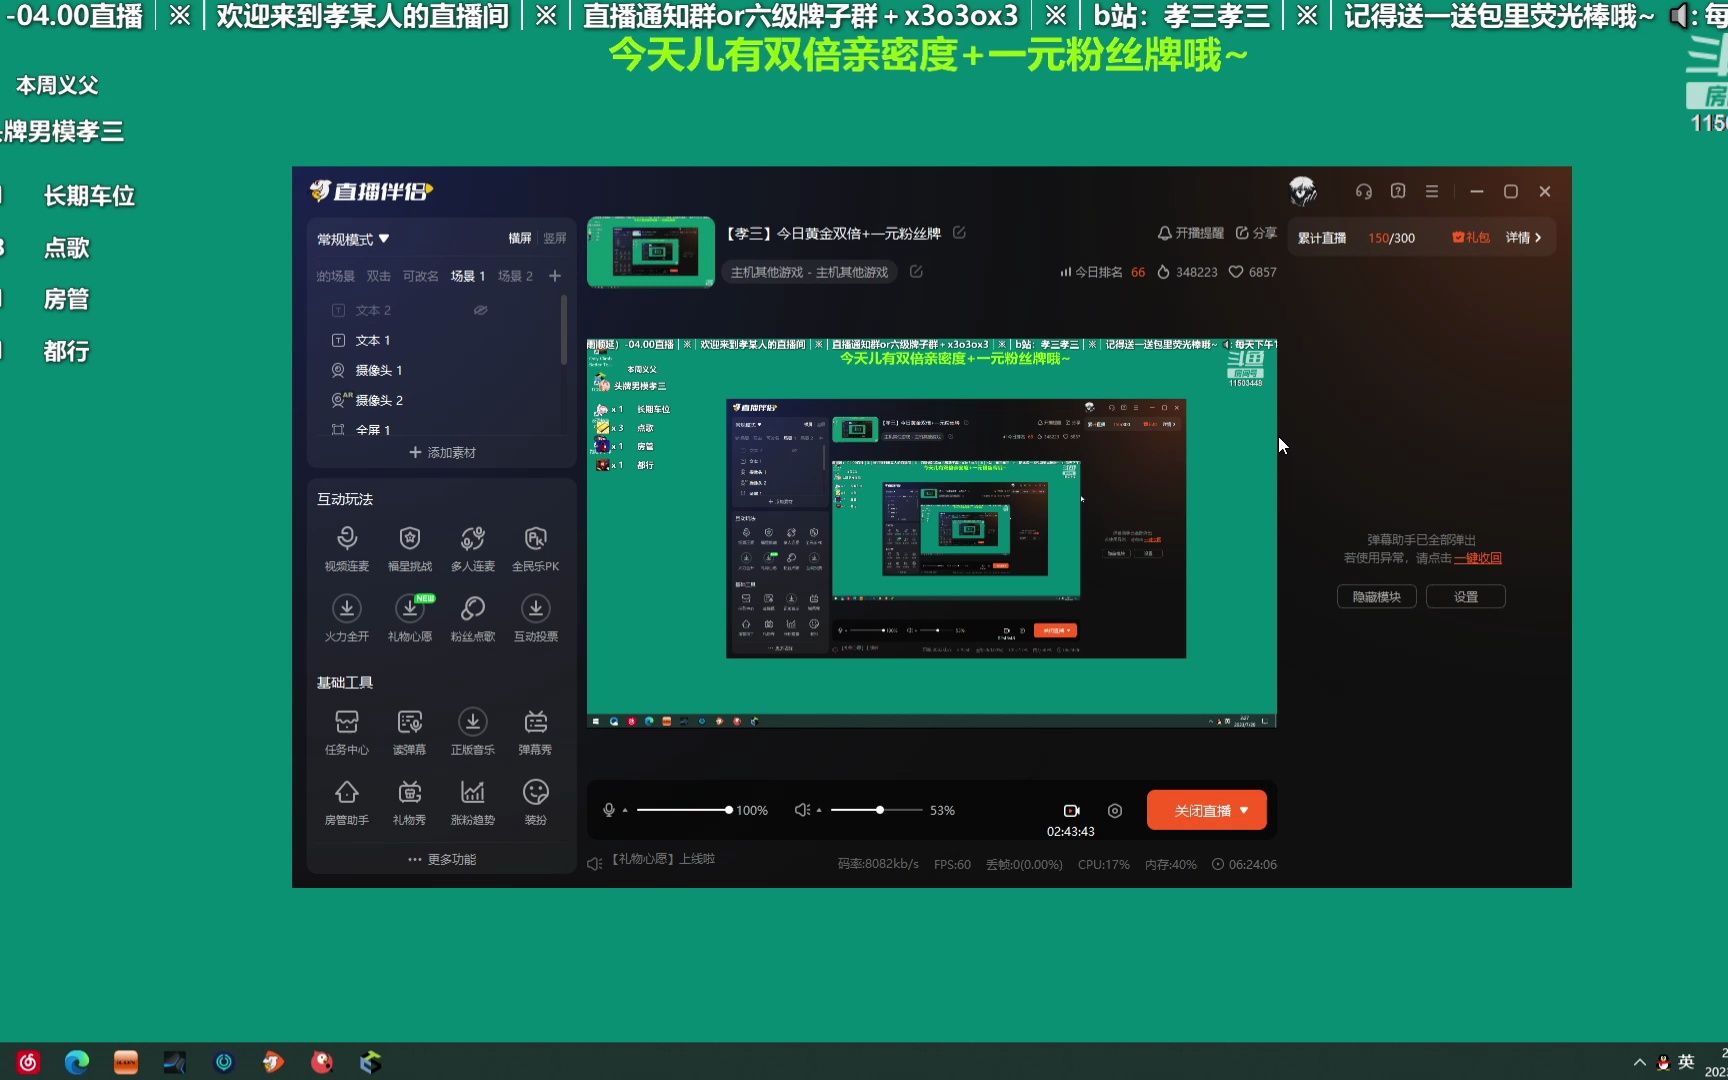
Task: Expand the 关闭直播 button dropdown arrow
Action: coord(1244,810)
